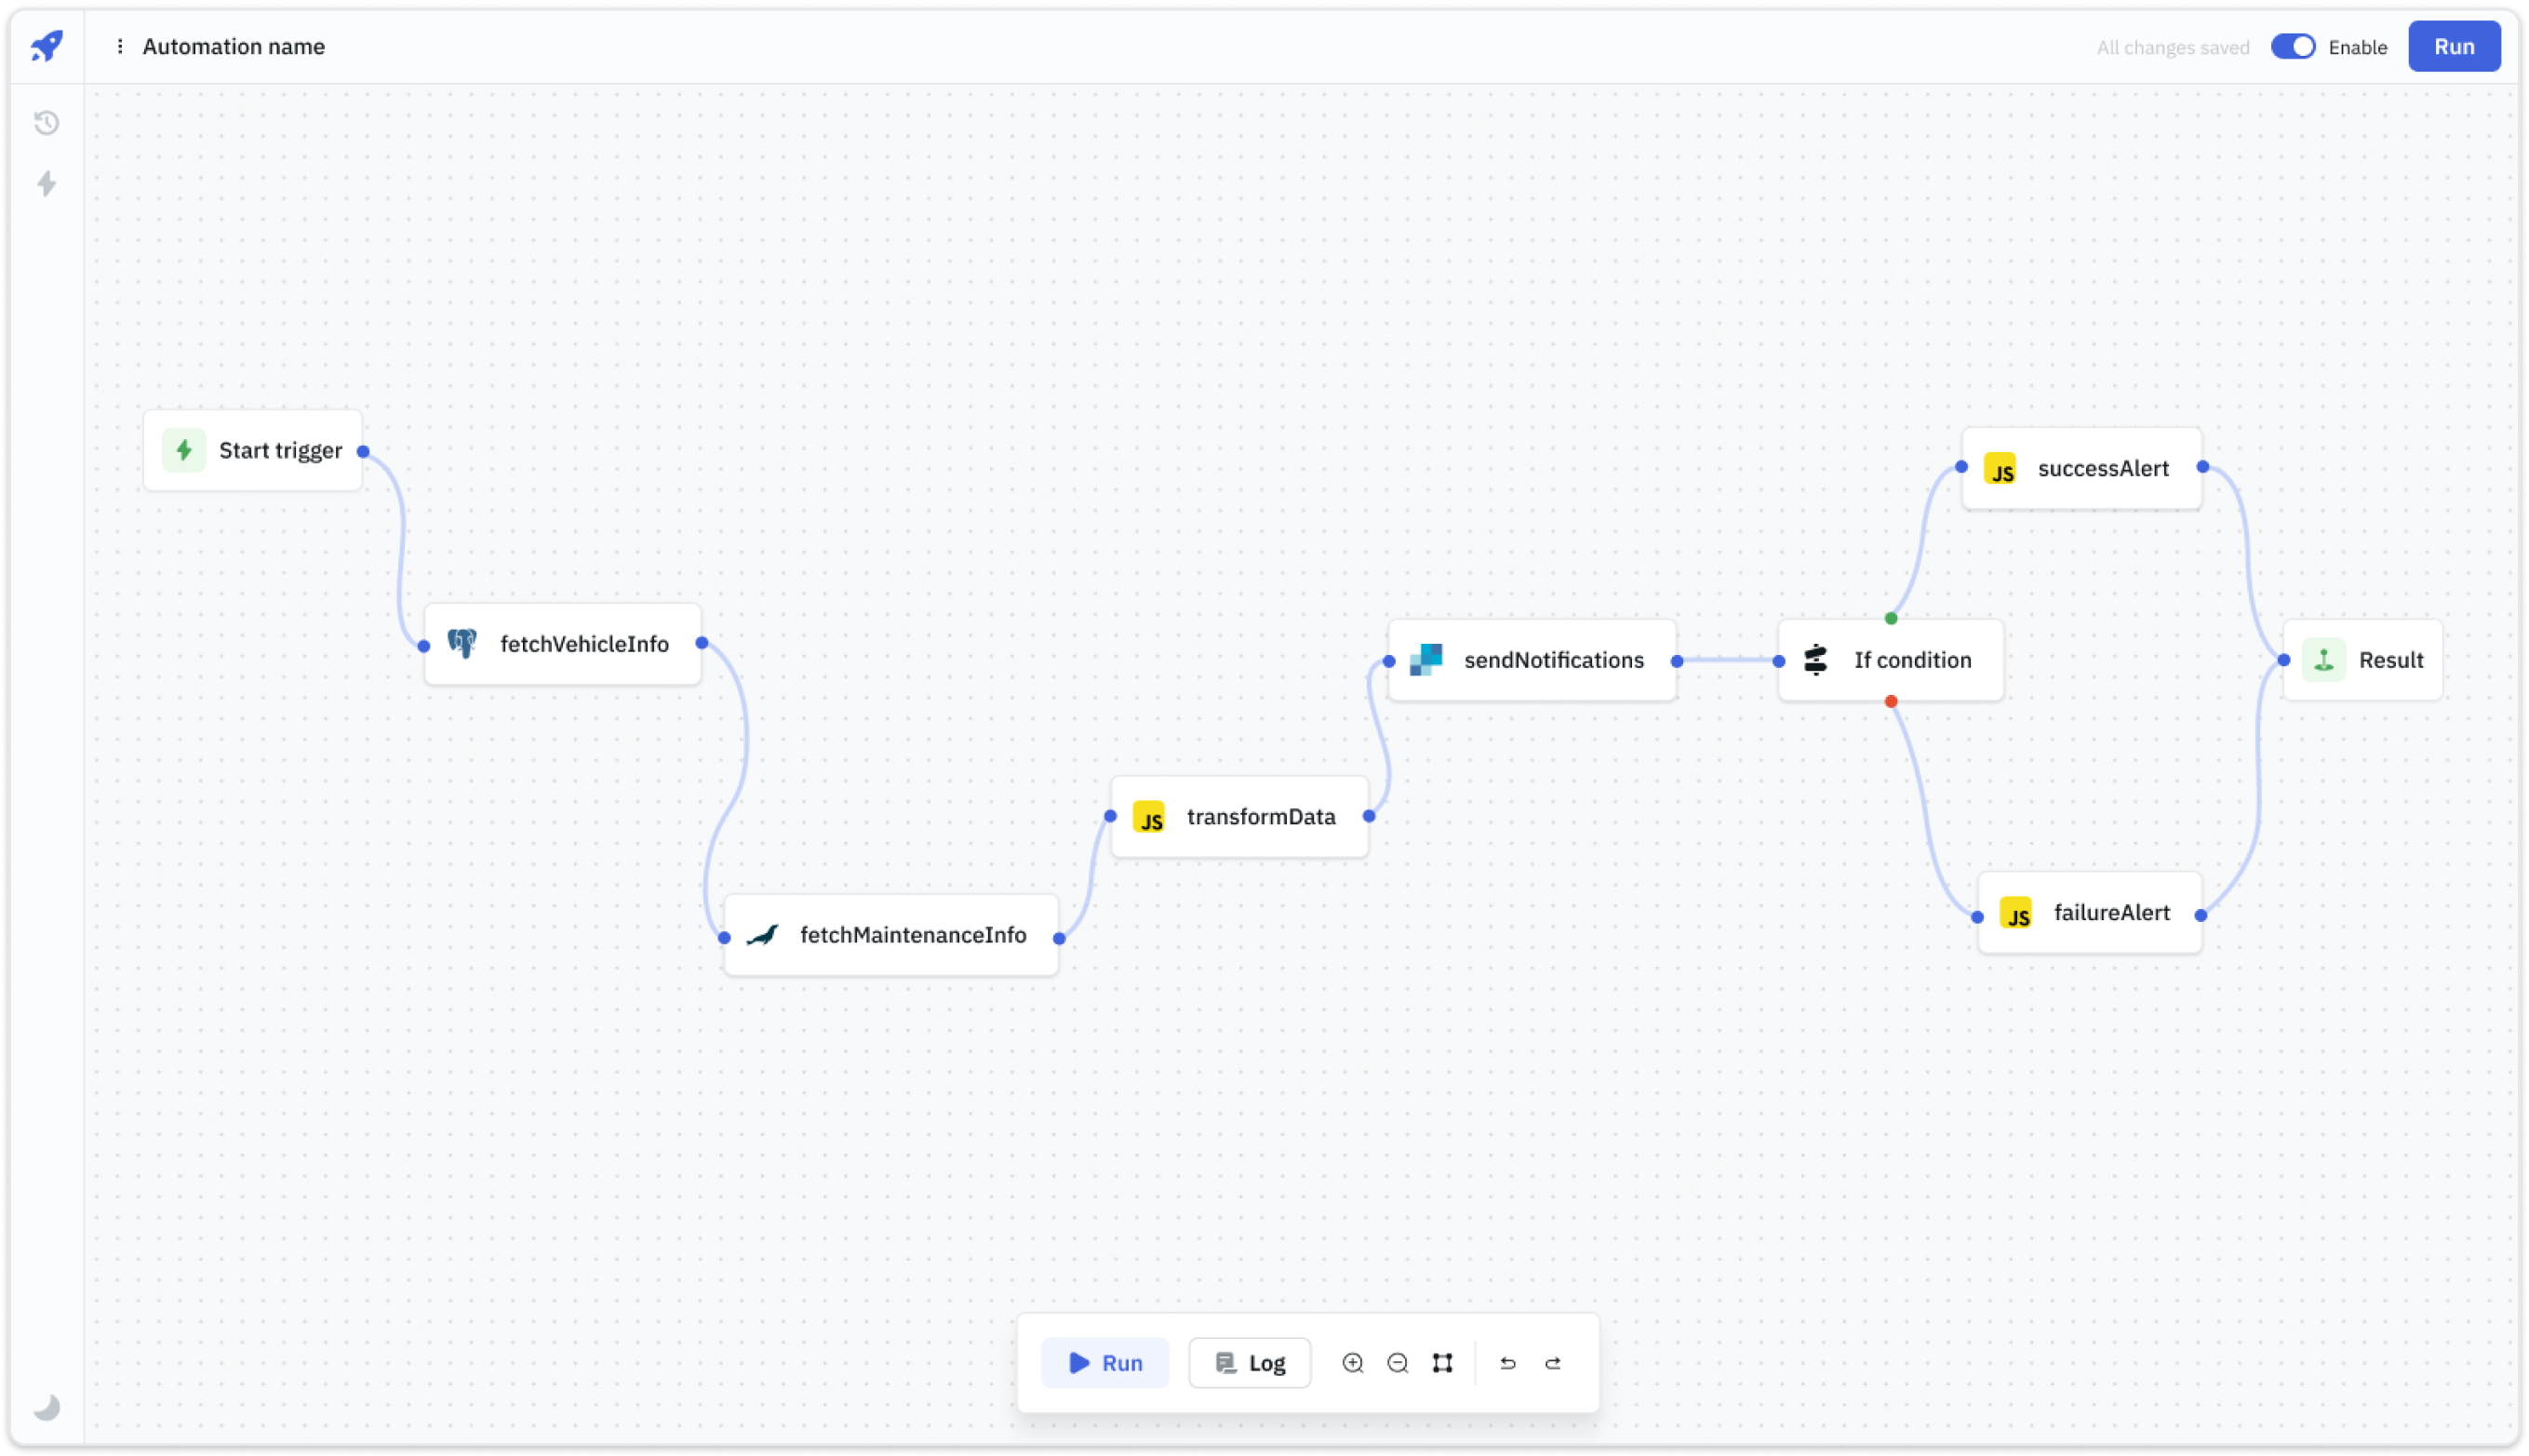Click the green true-branch connector dot
The width and height of the screenshot is (2529, 1456).
coord(1891,618)
